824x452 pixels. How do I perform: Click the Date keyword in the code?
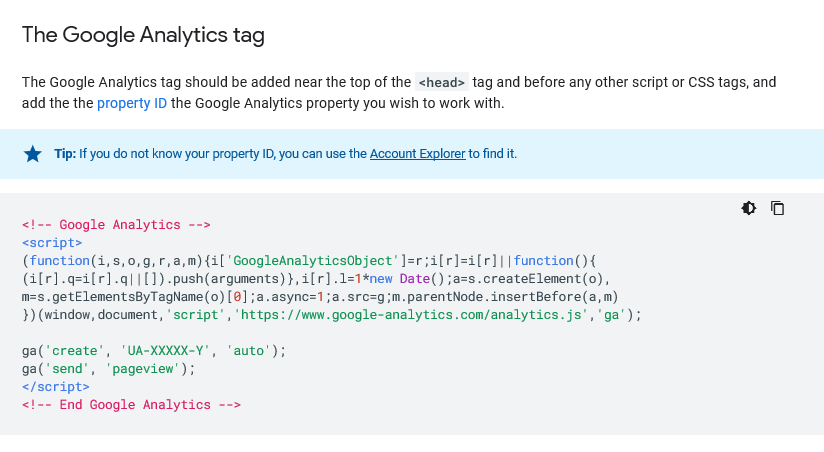pos(415,279)
